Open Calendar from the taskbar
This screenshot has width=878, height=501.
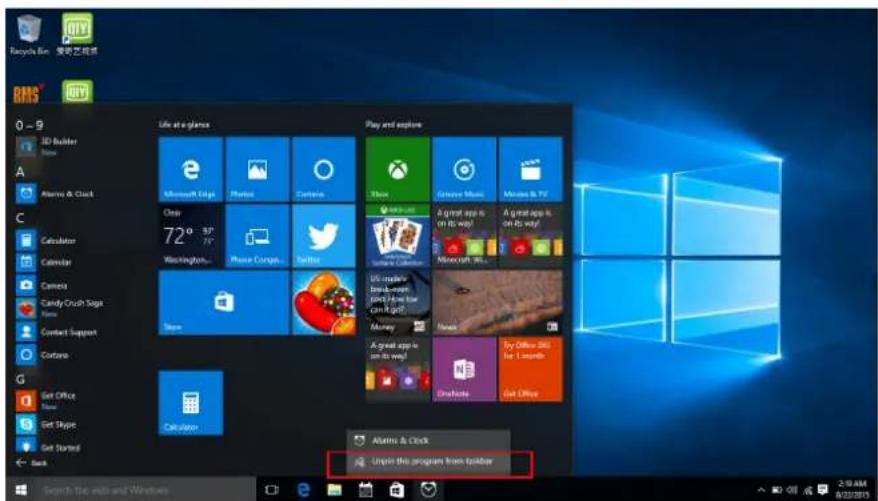366,490
